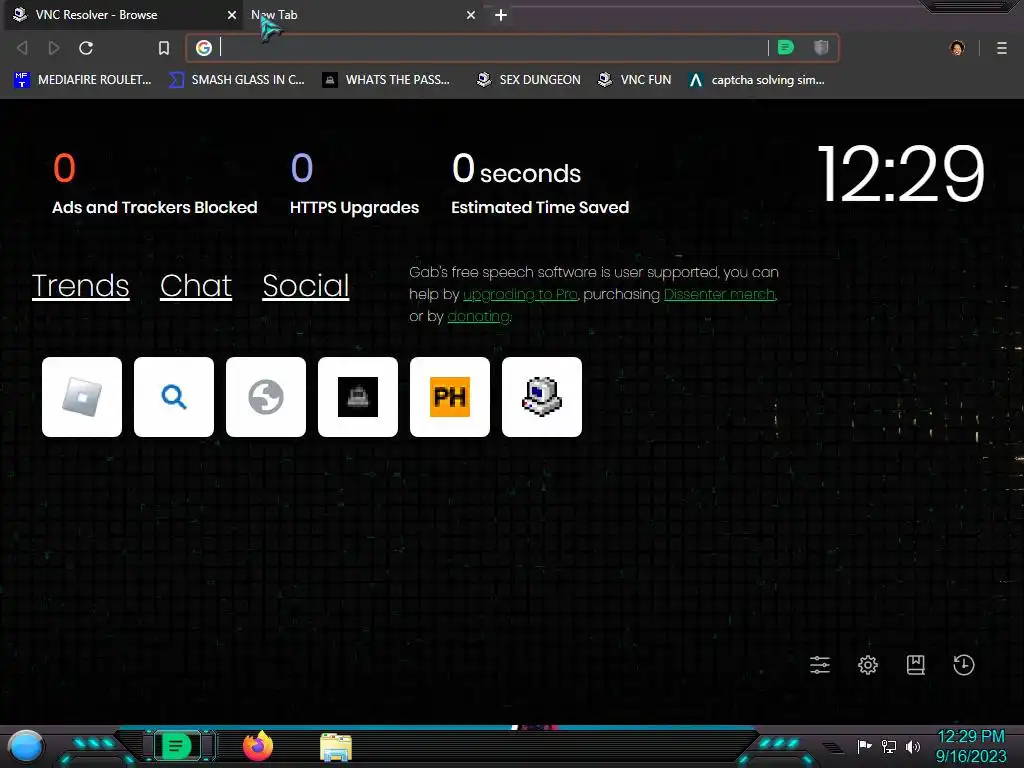1024x768 pixels.
Task: Switch to the VNC Resolver - Browse tab
Action: tap(124, 14)
